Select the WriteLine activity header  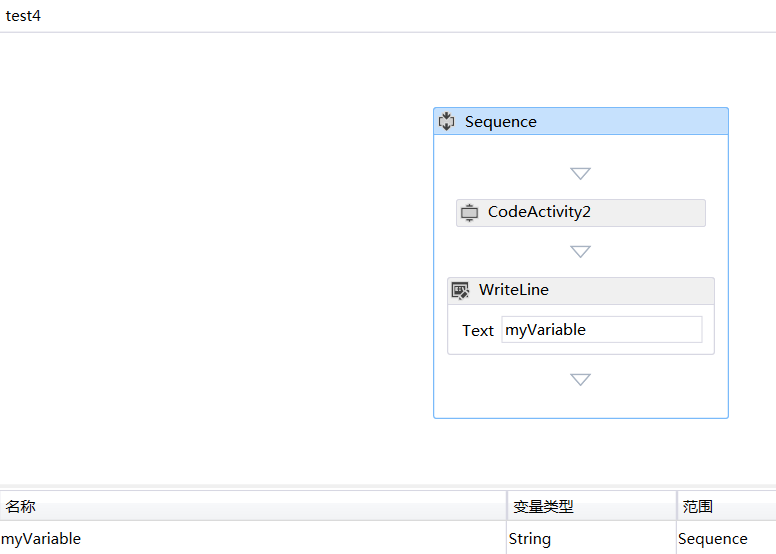pos(581,291)
